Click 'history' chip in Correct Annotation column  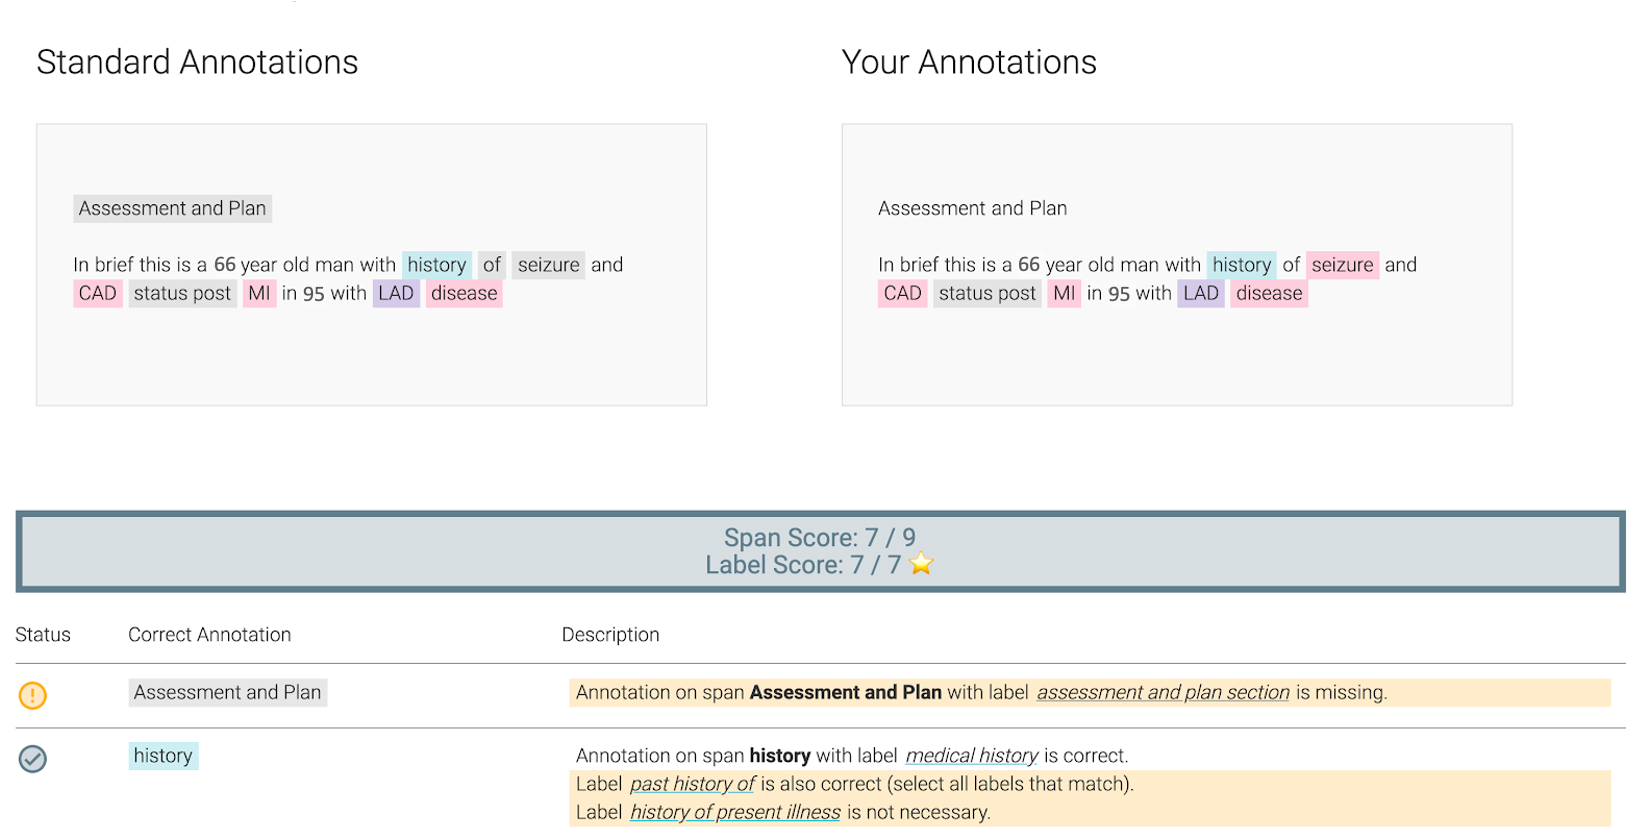click(163, 756)
